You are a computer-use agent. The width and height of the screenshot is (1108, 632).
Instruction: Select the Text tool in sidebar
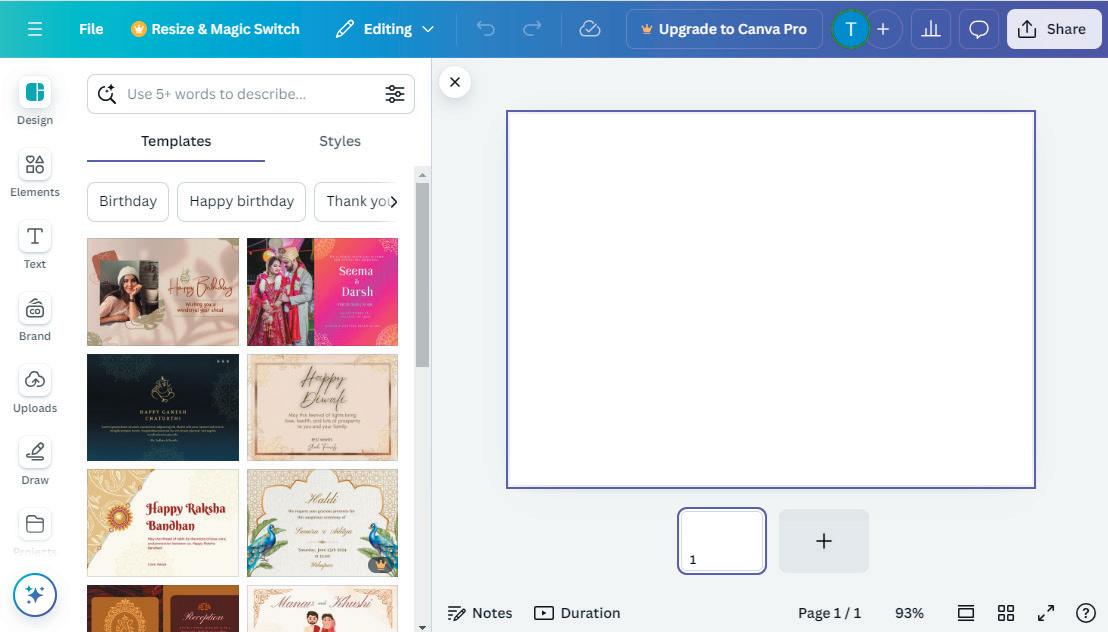(35, 246)
